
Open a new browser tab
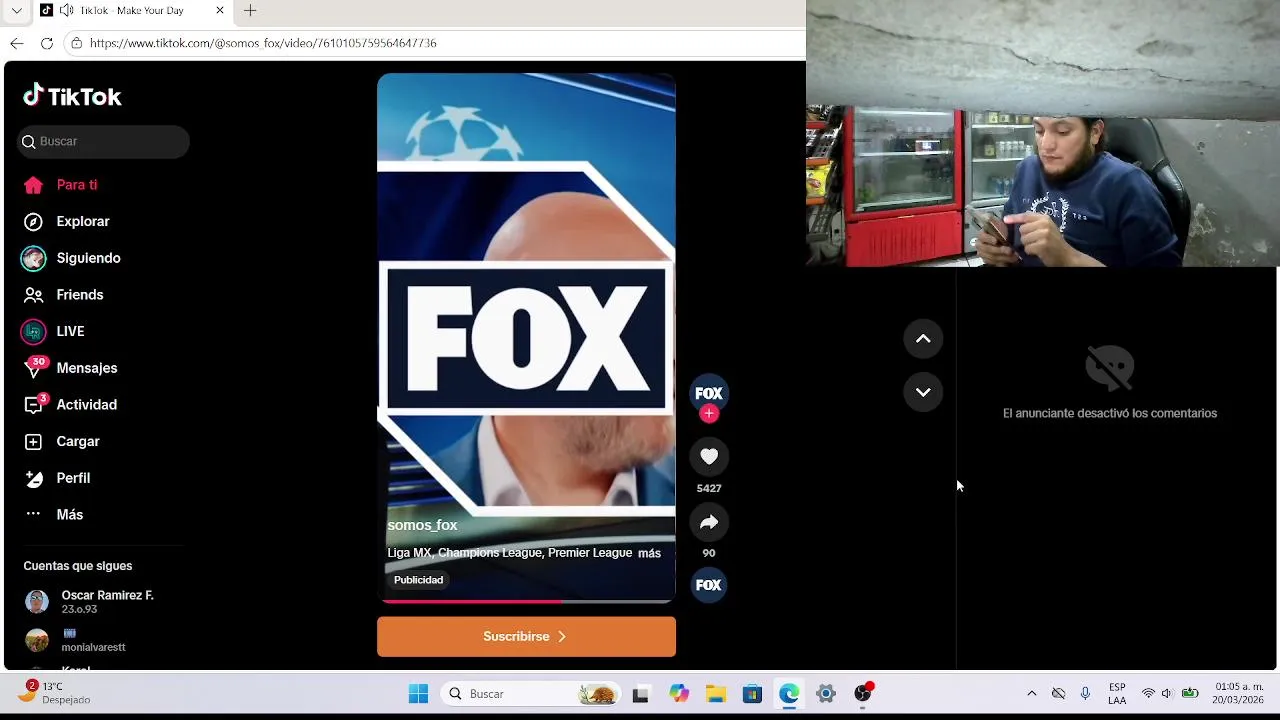250,11
